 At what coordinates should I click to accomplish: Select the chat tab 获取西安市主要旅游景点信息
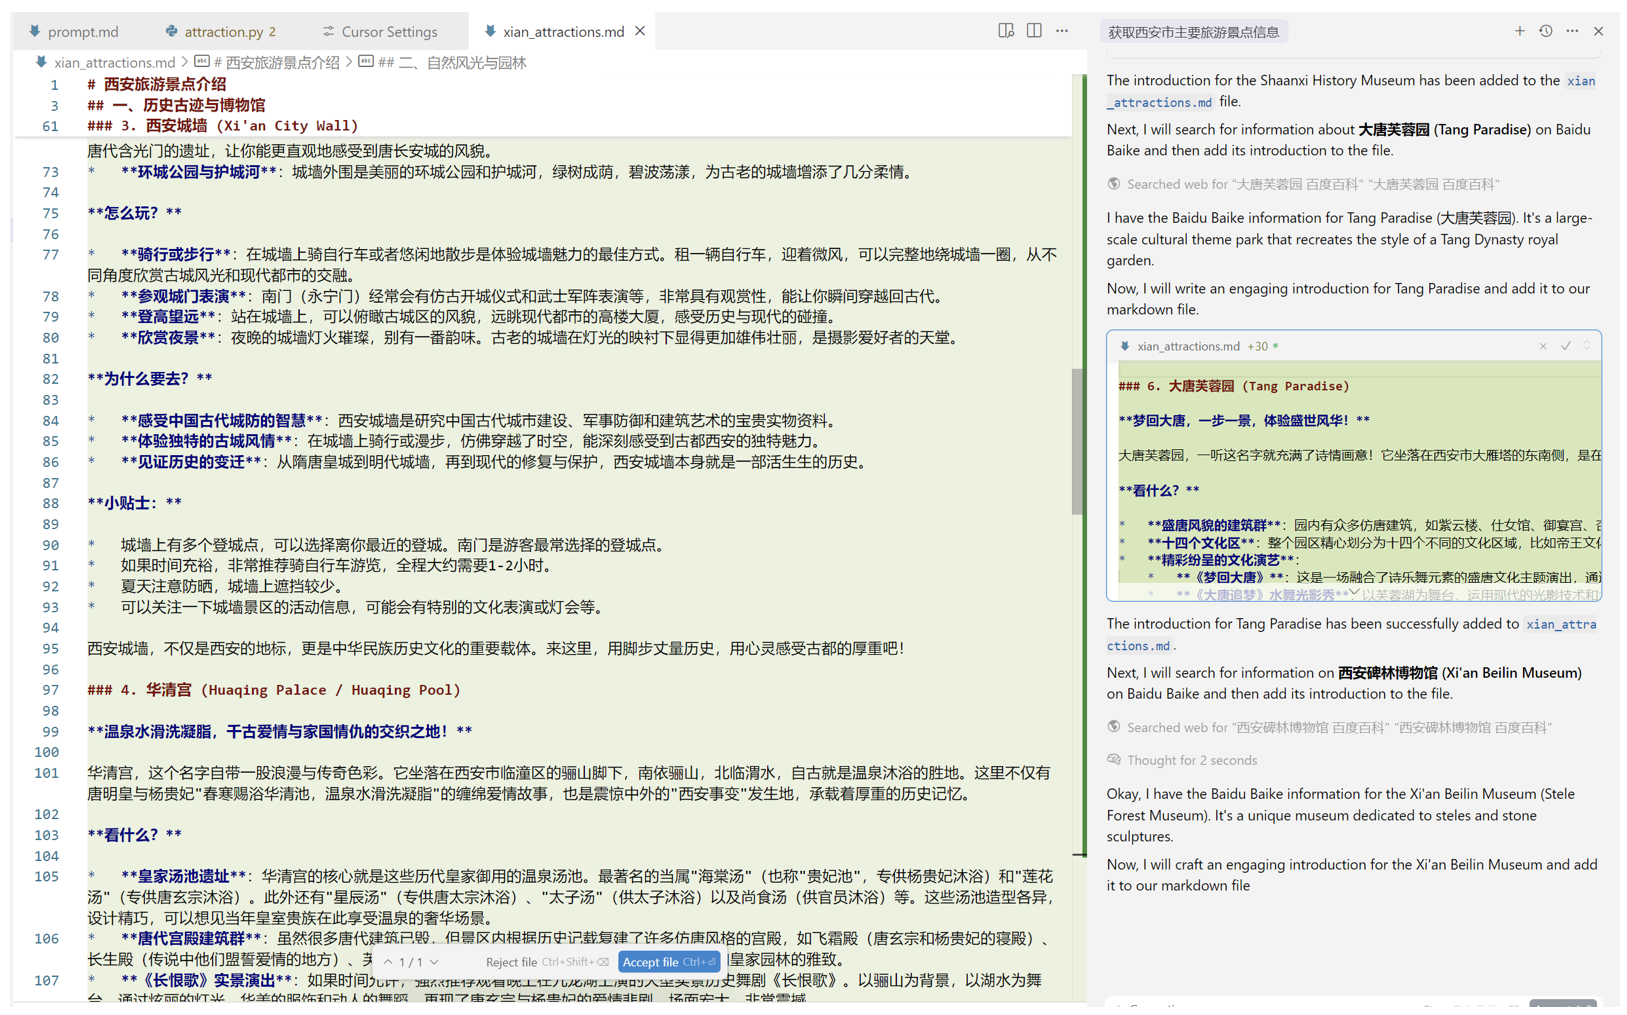click(1193, 32)
